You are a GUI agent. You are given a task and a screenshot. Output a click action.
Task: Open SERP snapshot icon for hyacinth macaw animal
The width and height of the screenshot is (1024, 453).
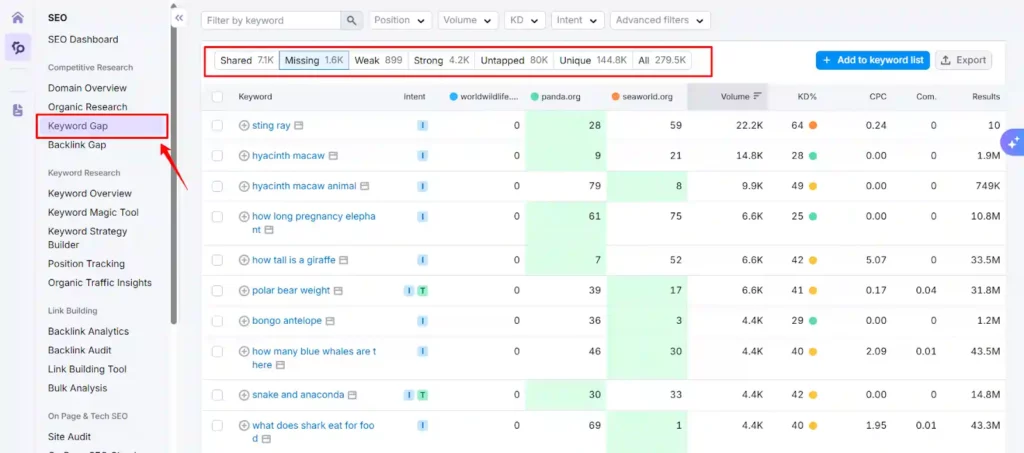364,186
